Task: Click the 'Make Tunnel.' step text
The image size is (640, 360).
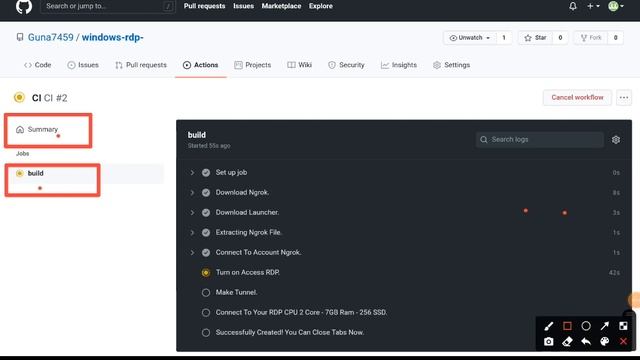Action: point(236,293)
